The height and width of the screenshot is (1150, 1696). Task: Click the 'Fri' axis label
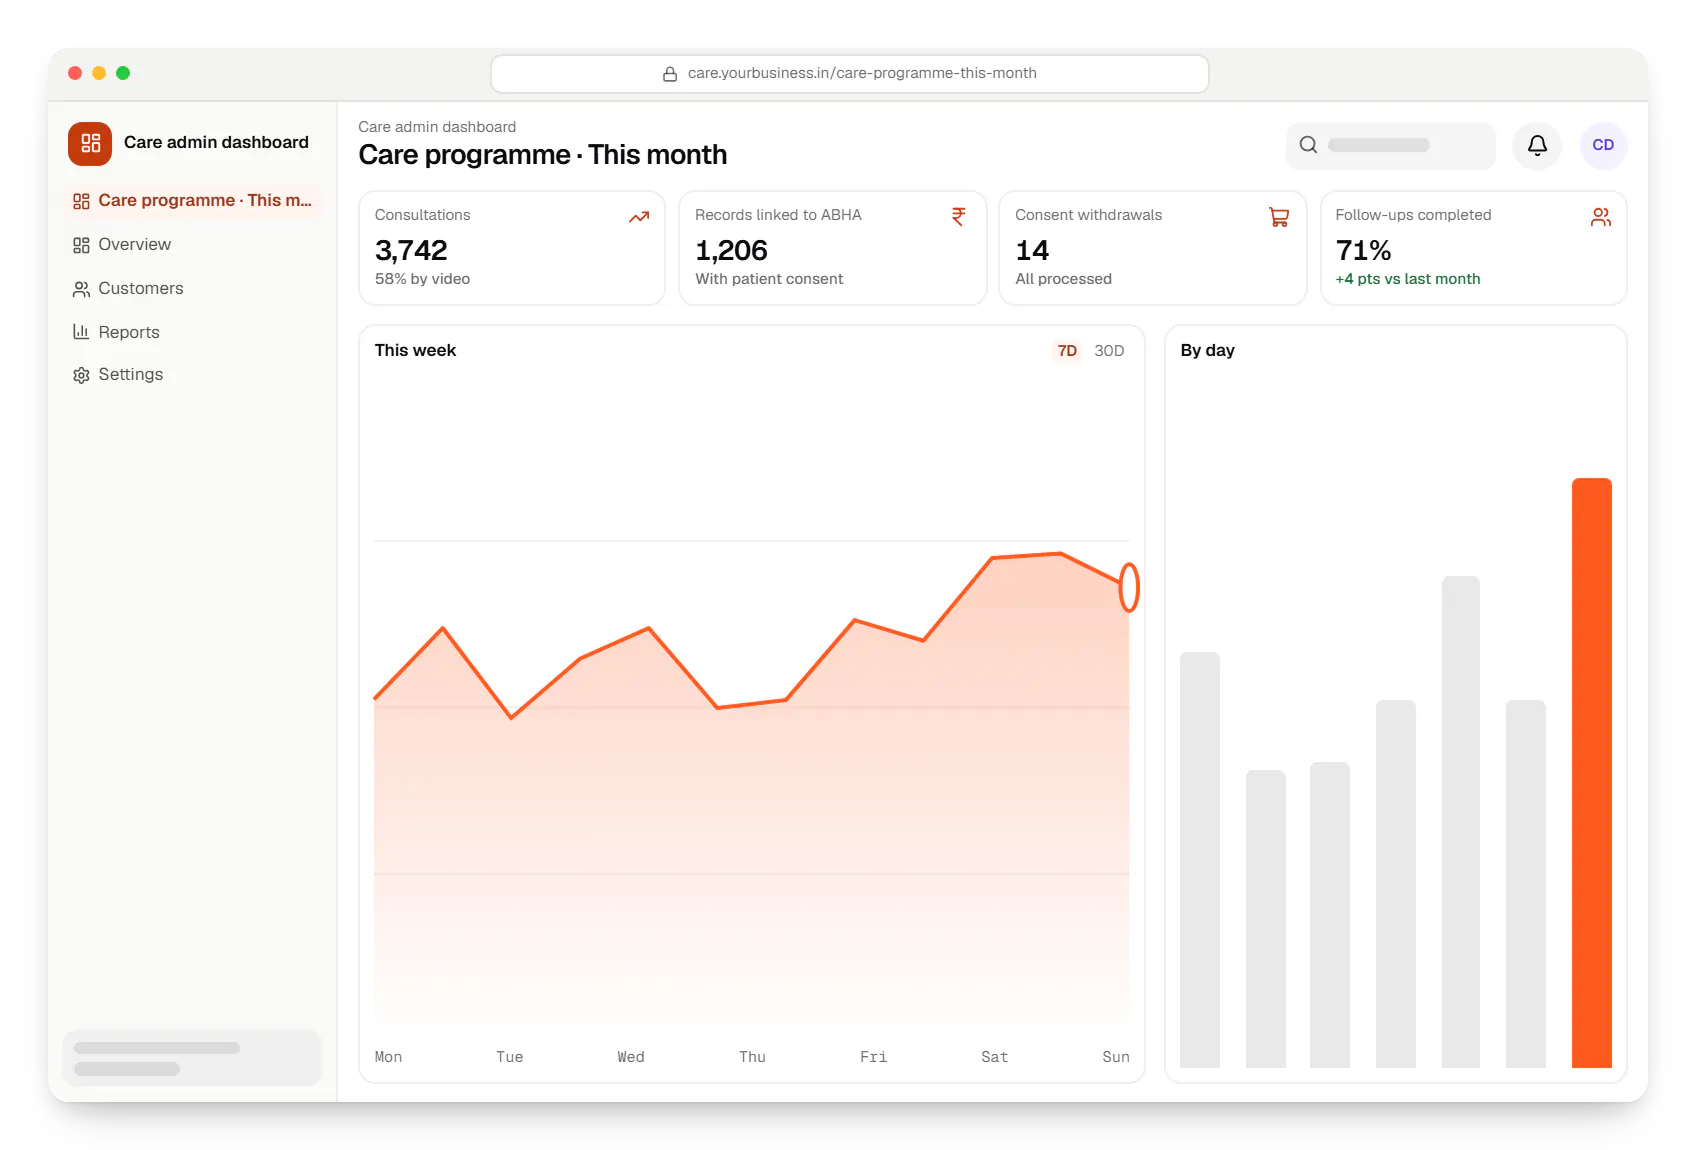coord(873,1057)
